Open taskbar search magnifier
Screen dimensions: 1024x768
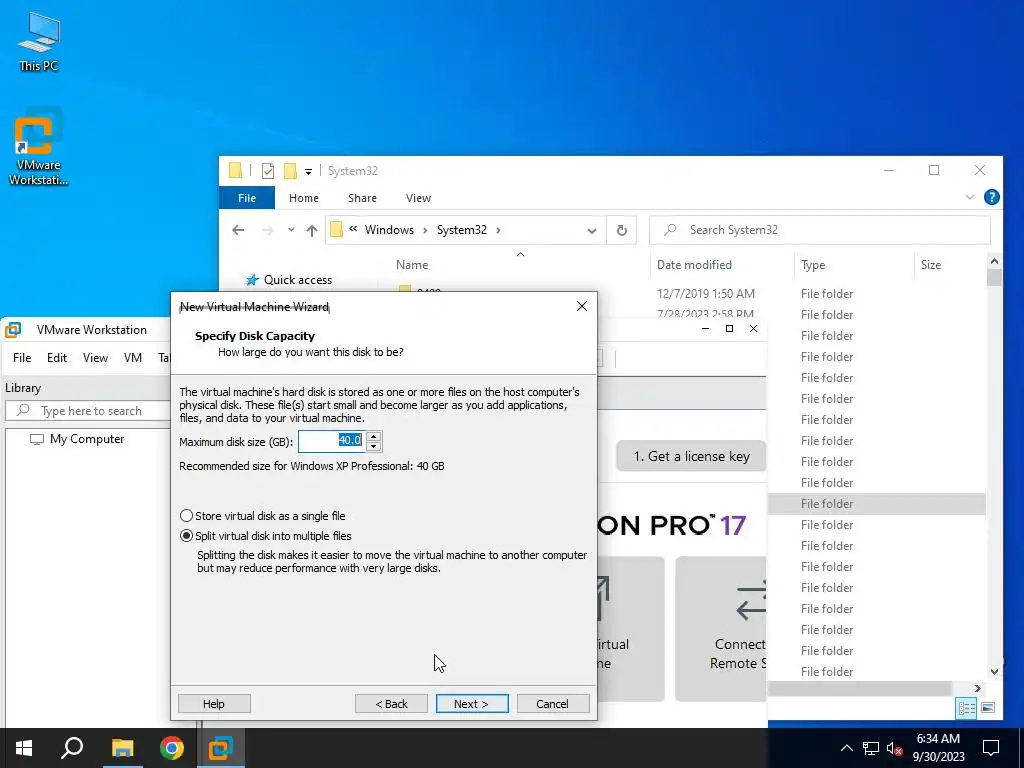72,748
